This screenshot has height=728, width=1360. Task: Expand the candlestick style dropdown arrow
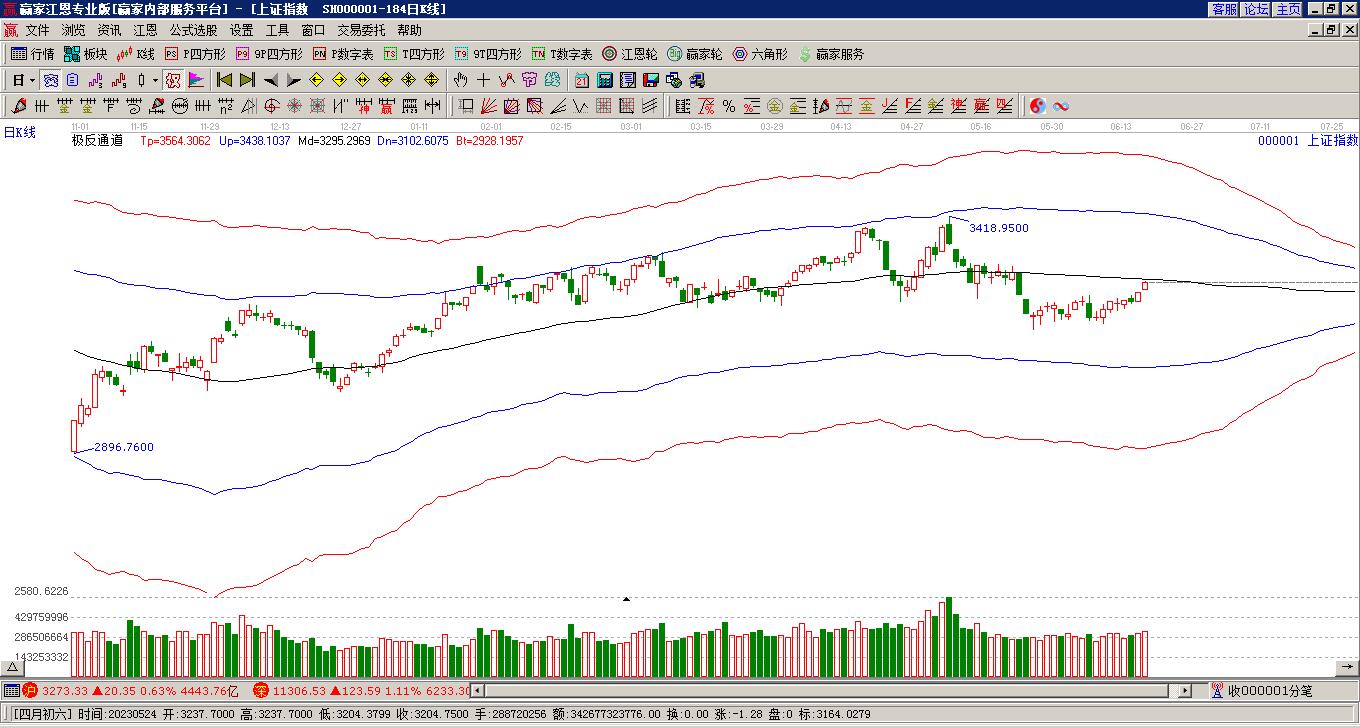pyautogui.click(x=155, y=80)
